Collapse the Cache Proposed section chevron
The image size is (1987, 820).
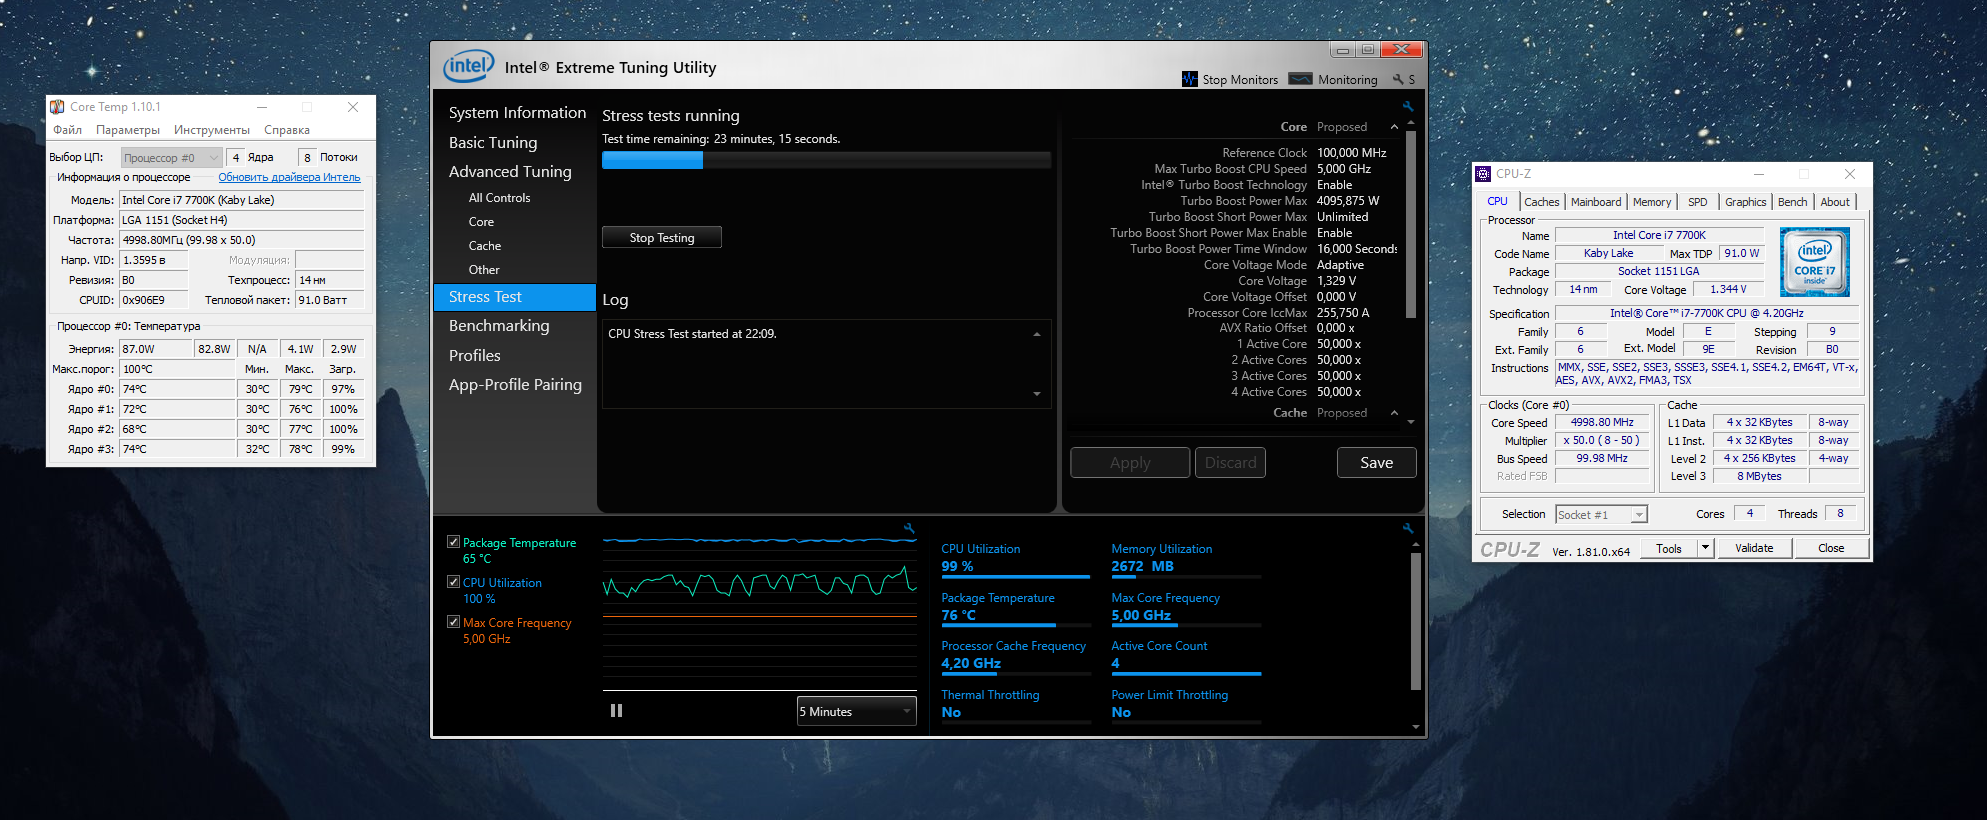tap(1394, 413)
